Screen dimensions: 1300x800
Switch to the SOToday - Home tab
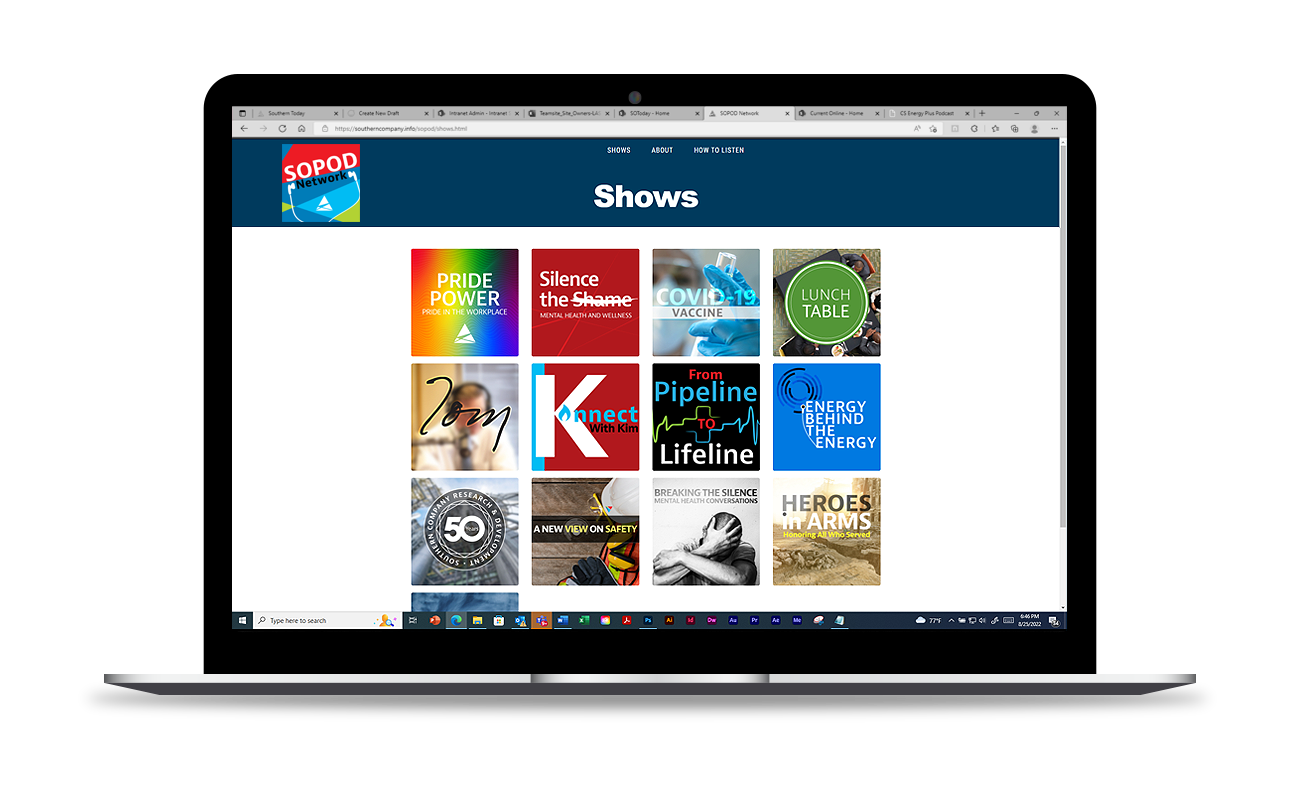658,114
